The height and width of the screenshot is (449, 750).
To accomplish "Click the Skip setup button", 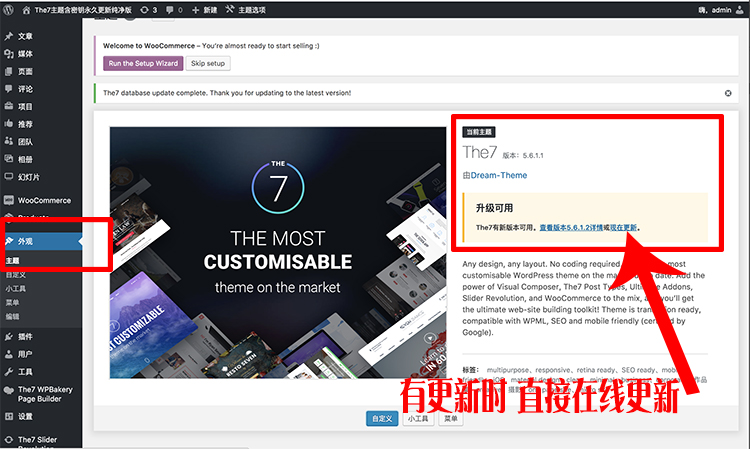I will point(208,63).
